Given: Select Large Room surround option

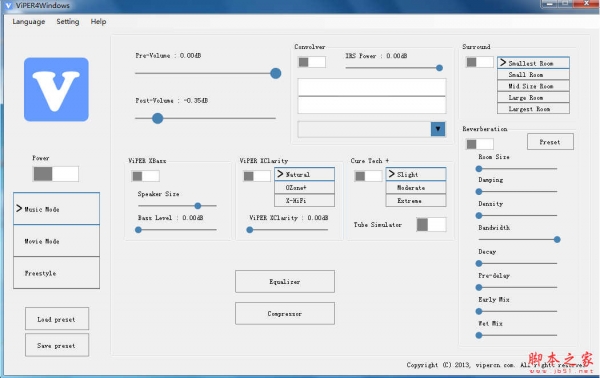Looking at the screenshot, I should [x=533, y=98].
